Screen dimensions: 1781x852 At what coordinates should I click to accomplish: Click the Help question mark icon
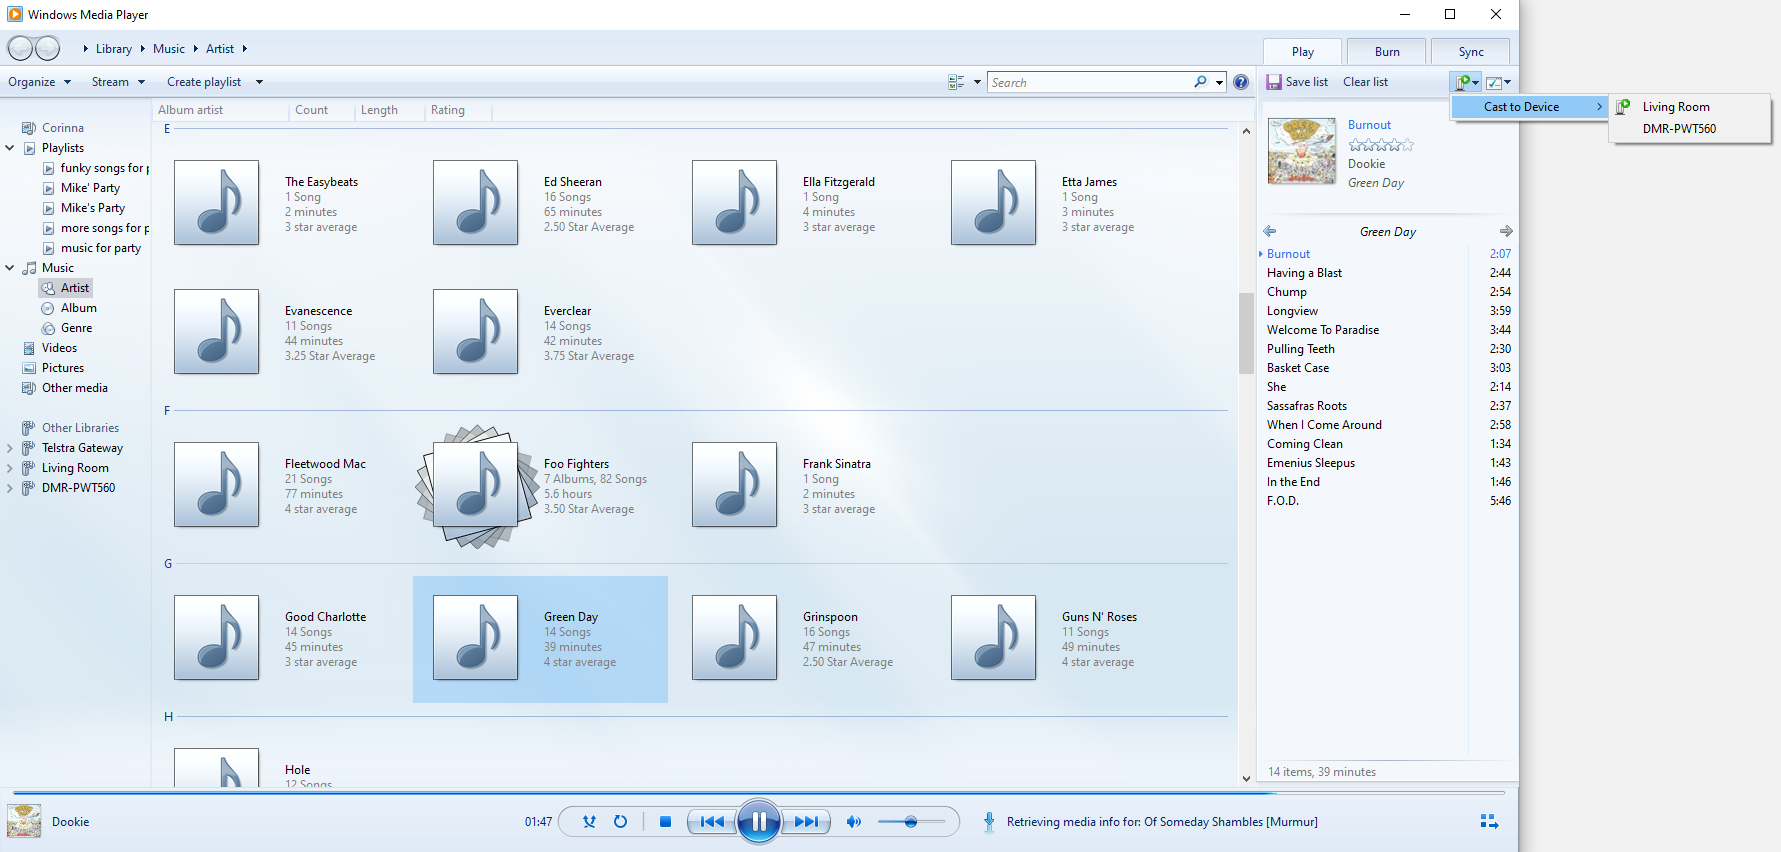point(1241,82)
